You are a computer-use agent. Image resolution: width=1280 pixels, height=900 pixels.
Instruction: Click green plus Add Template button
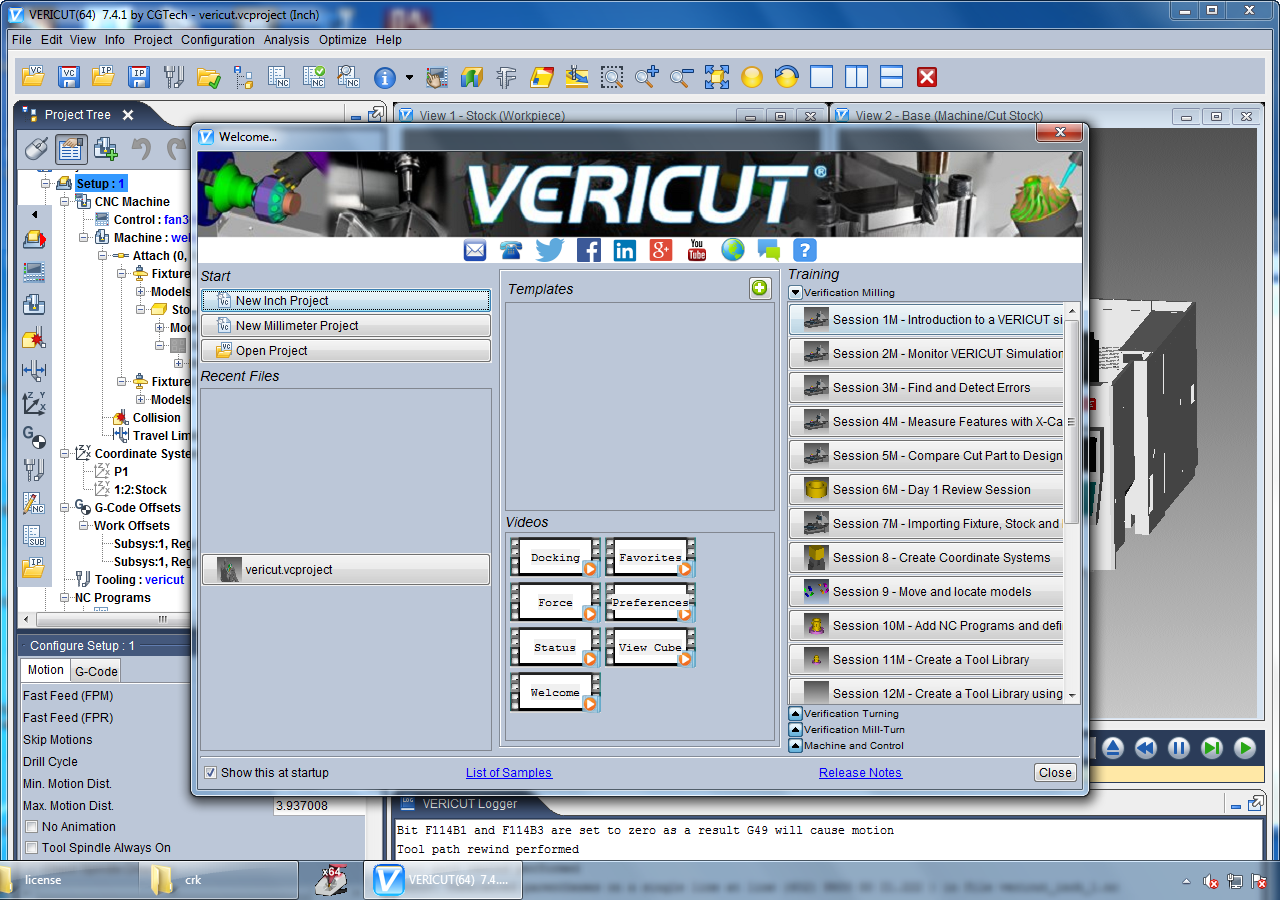point(760,288)
